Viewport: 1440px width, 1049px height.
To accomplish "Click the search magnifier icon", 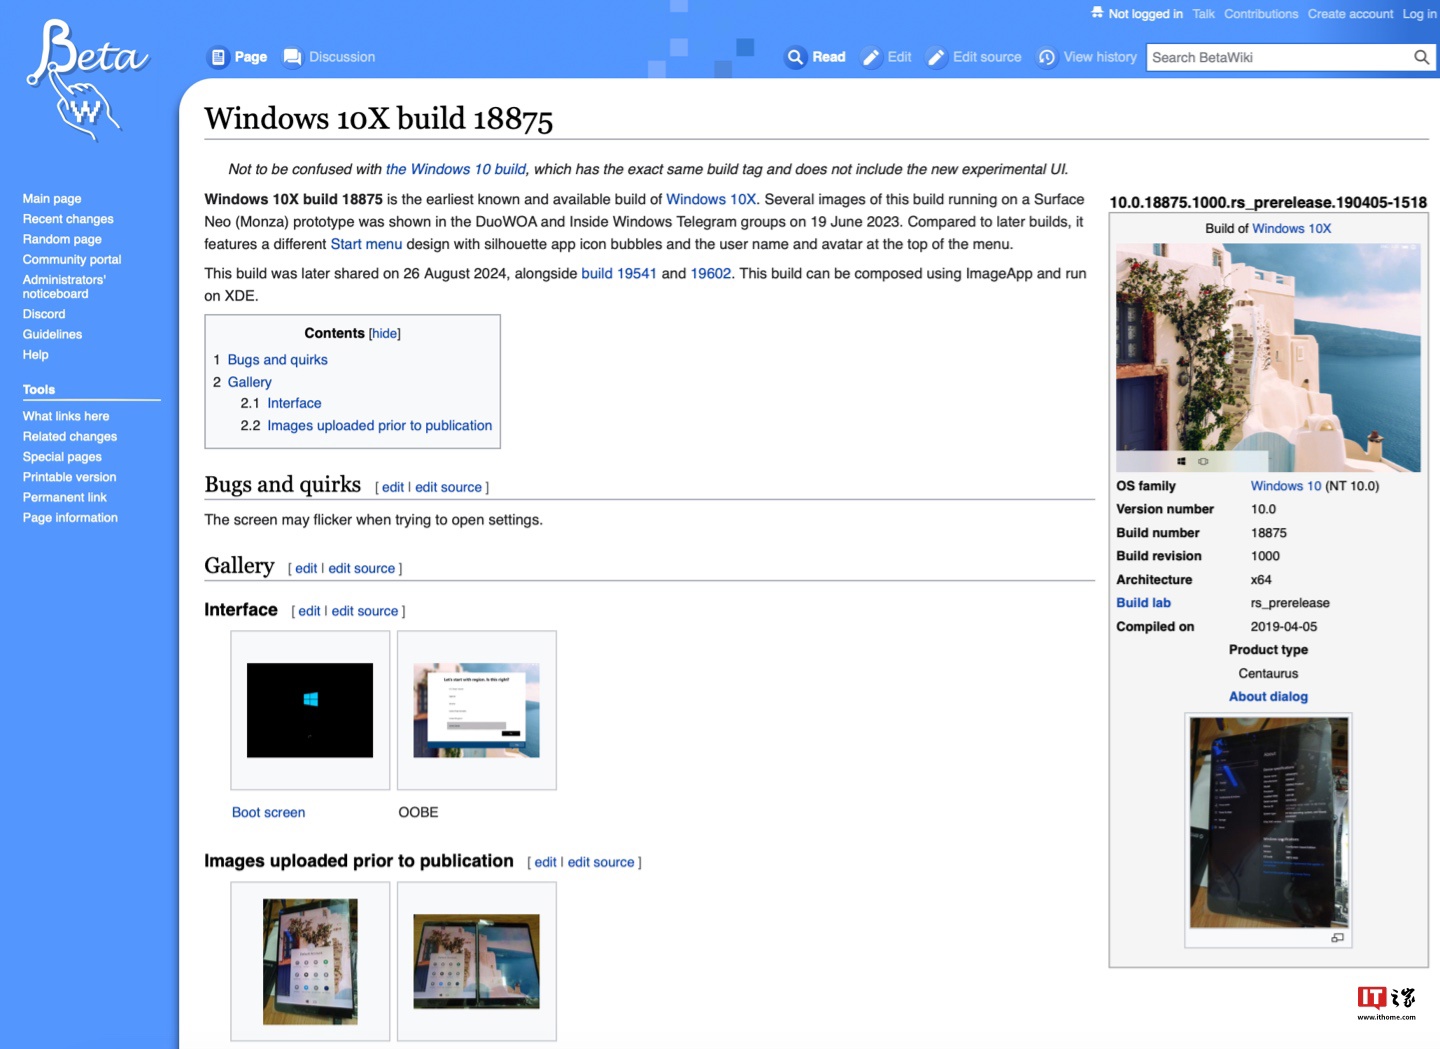I will click(x=1421, y=57).
